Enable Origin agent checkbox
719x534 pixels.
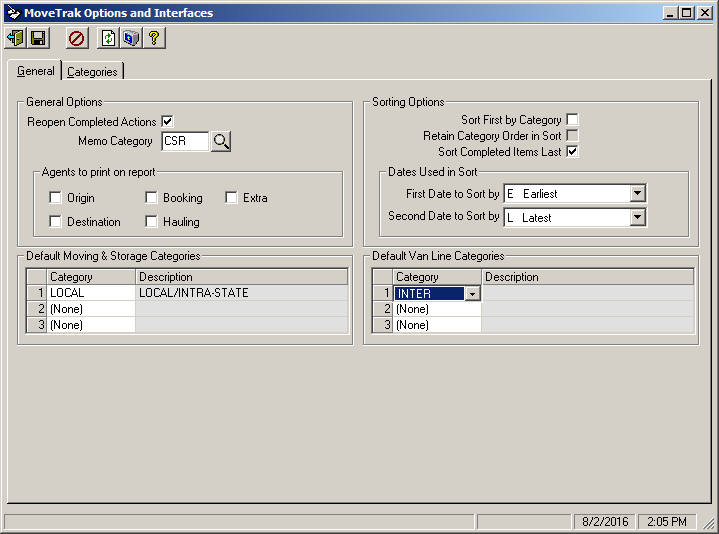(55, 198)
